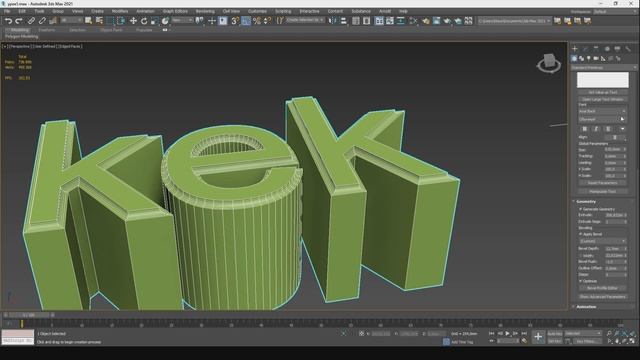Open the reference coordinate system dropdown
Viewport: 640px width, 360px height.
(x=182, y=20)
